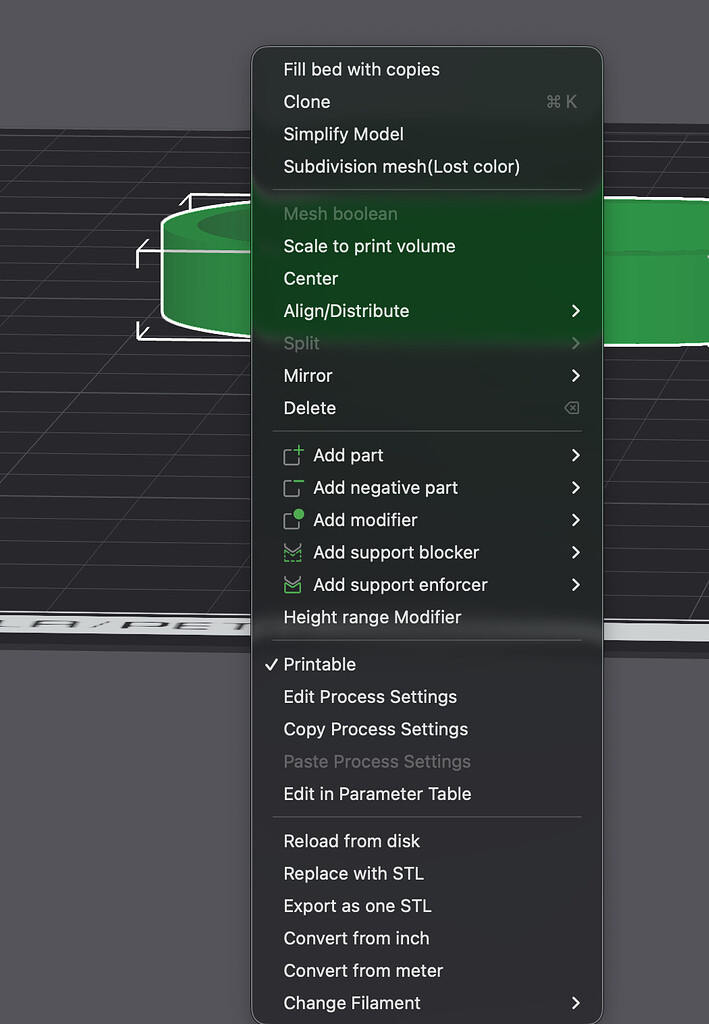The image size is (709, 1024).
Task: Click the Add support enforcer label
Action: tap(400, 584)
